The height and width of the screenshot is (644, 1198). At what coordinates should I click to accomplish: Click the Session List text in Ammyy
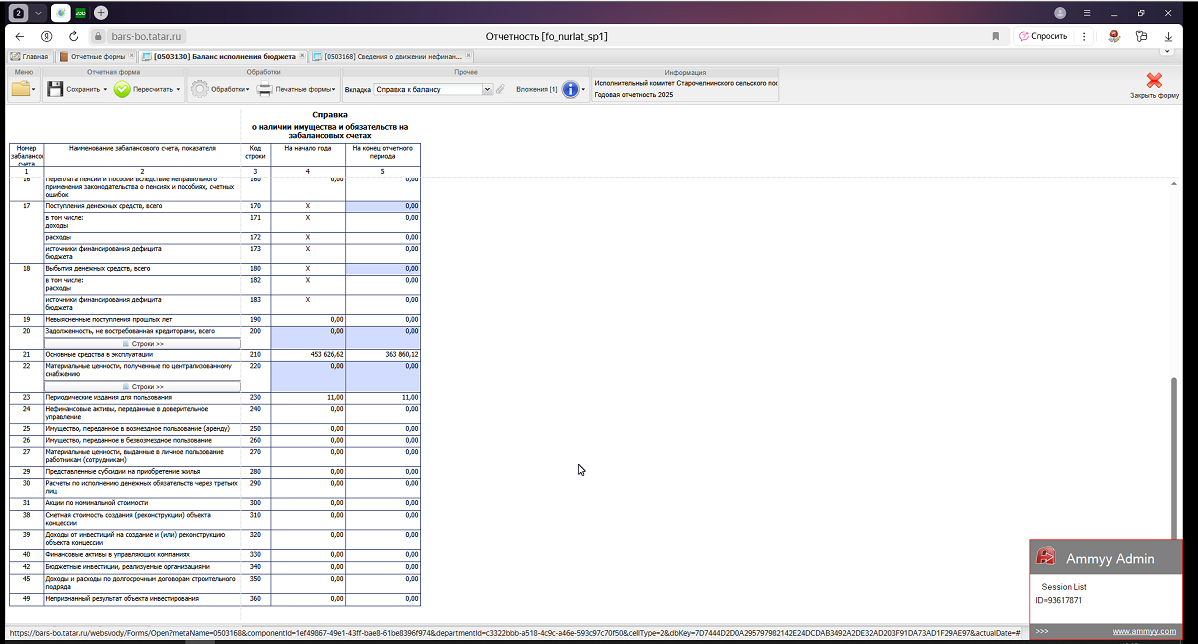1064,587
